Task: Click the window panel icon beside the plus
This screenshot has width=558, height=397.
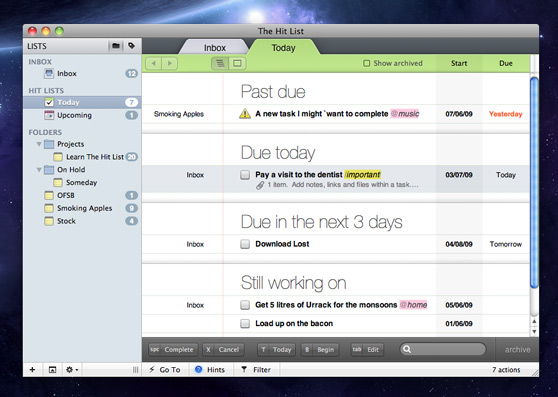Action: point(52,370)
